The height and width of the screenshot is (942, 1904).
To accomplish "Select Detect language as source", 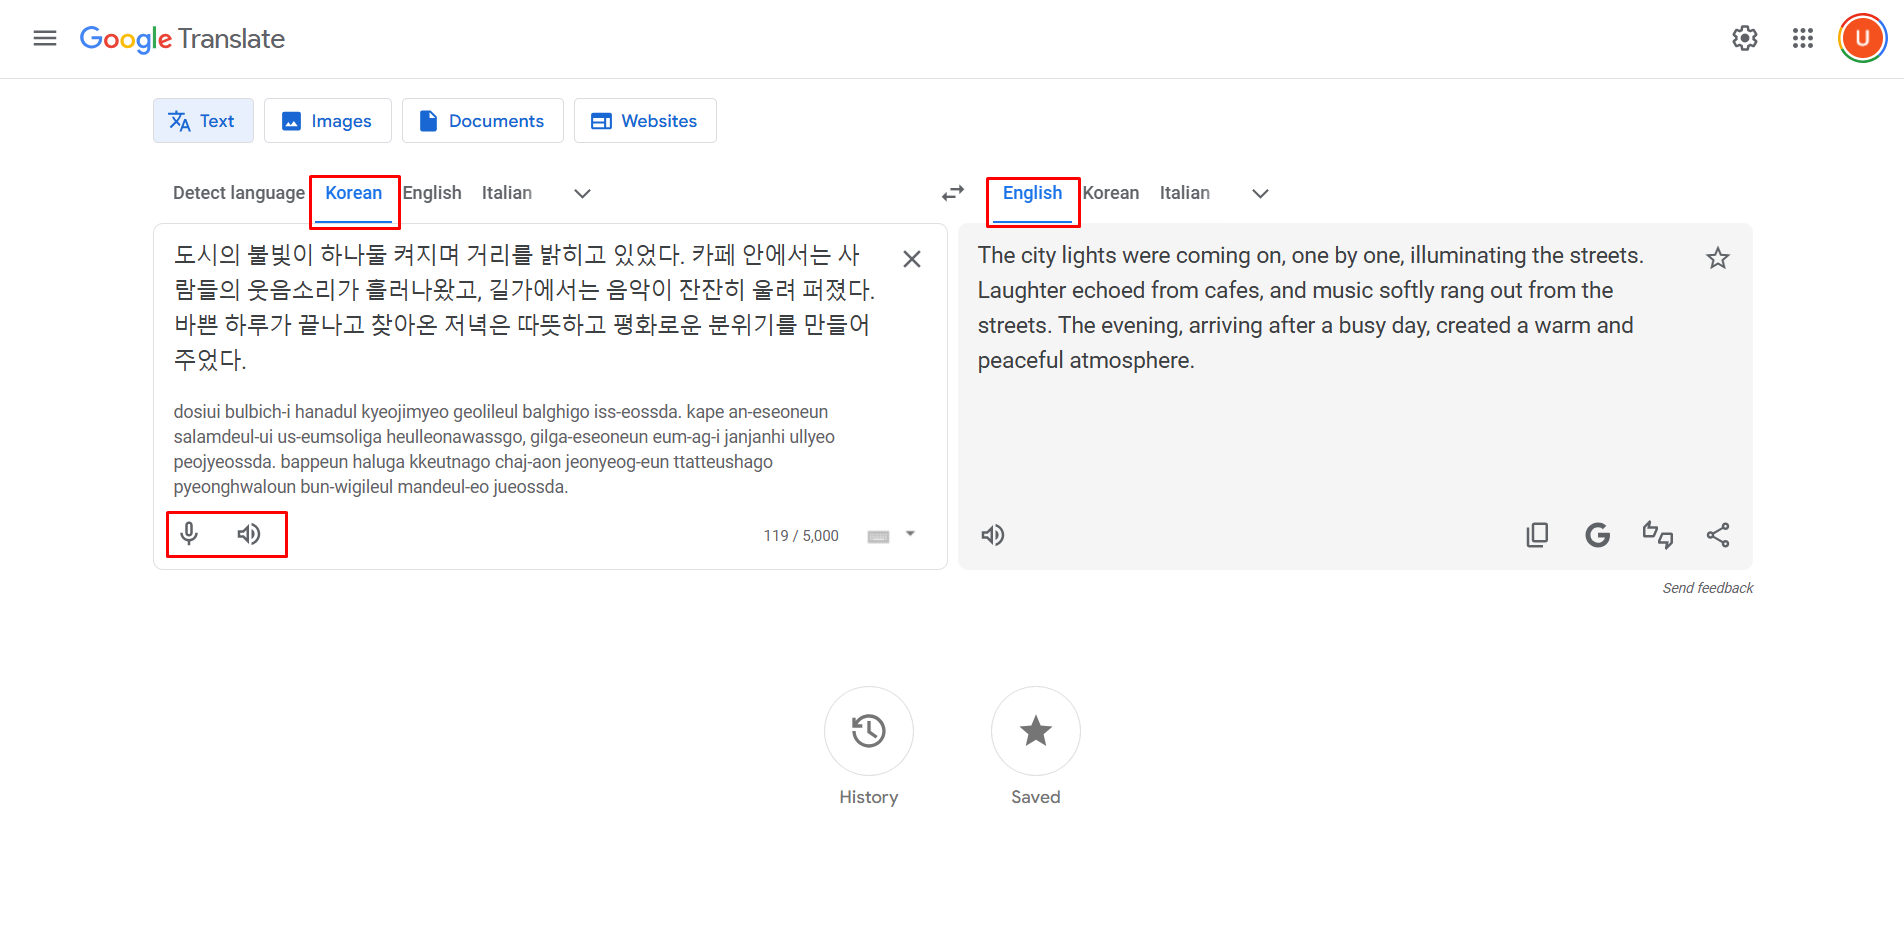I will point(239,193).
